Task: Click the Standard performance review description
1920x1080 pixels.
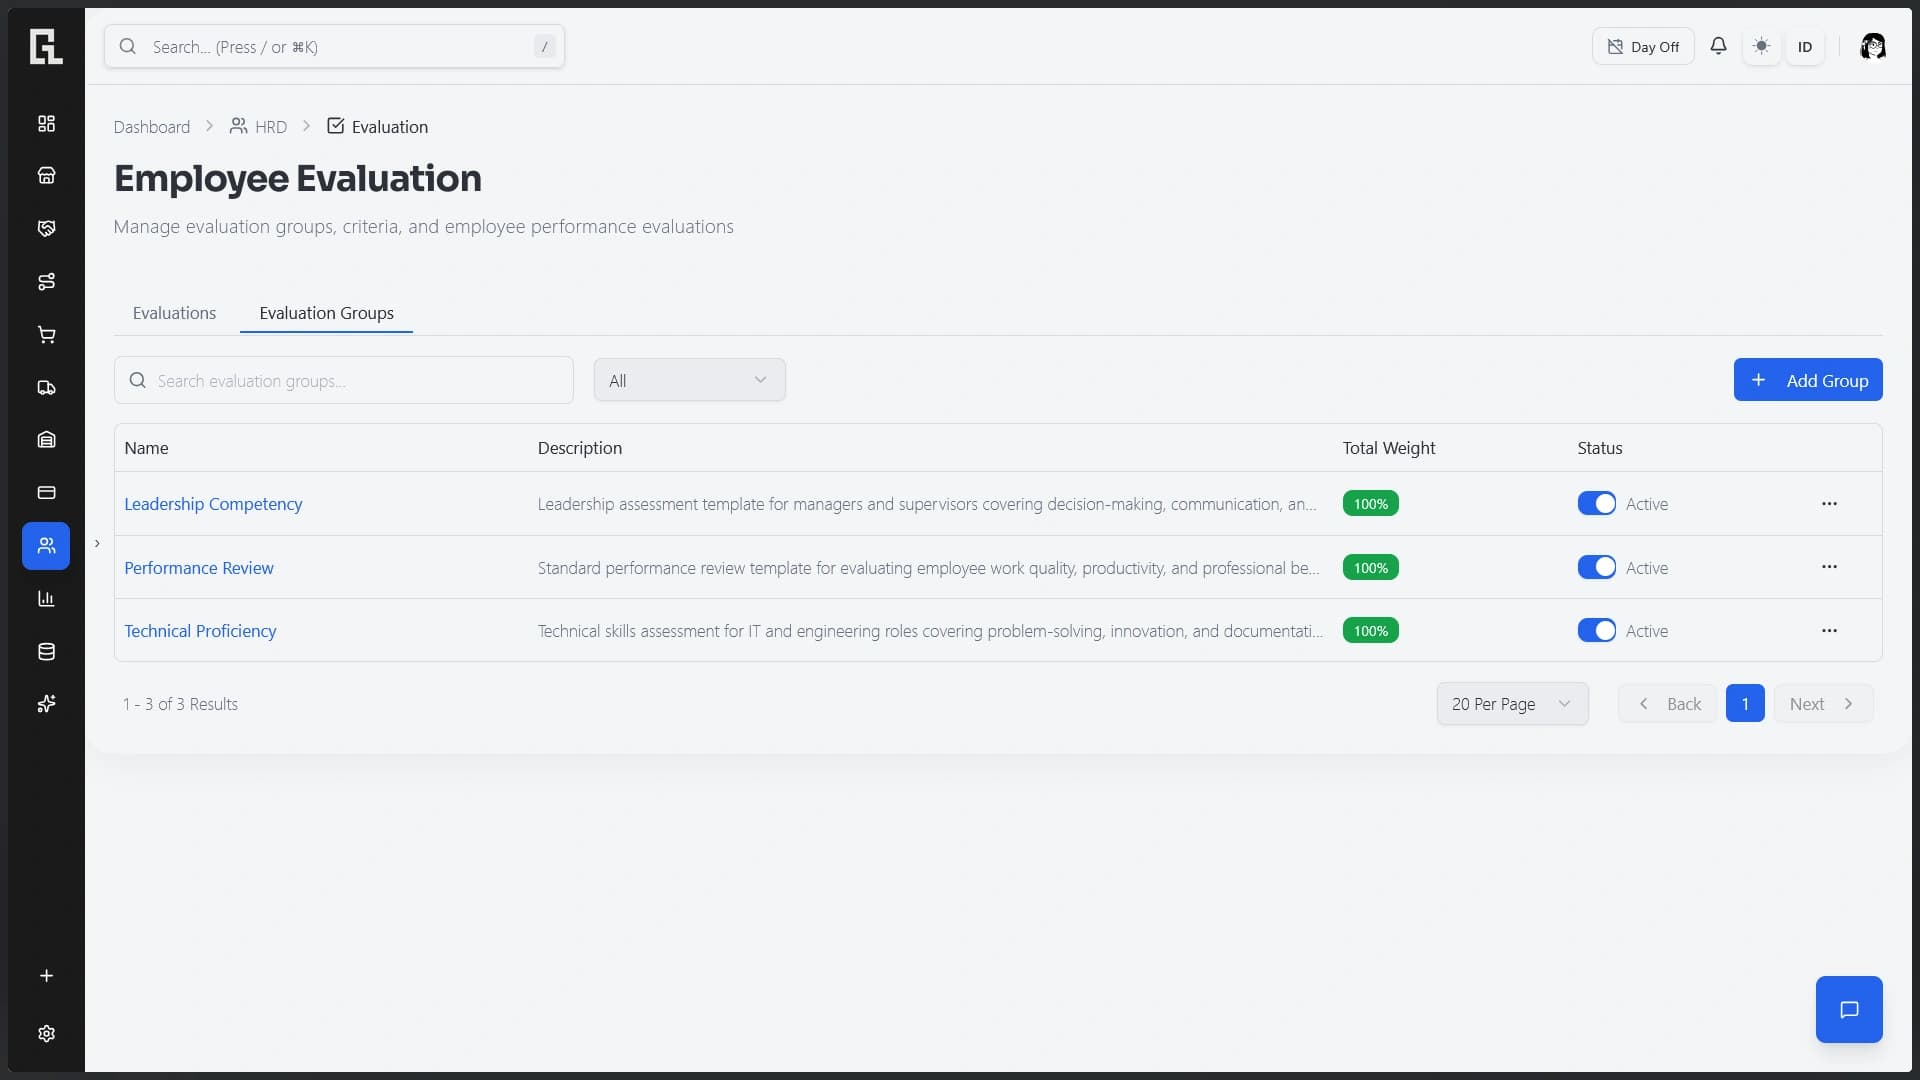Action: click(x=928, y=567)
